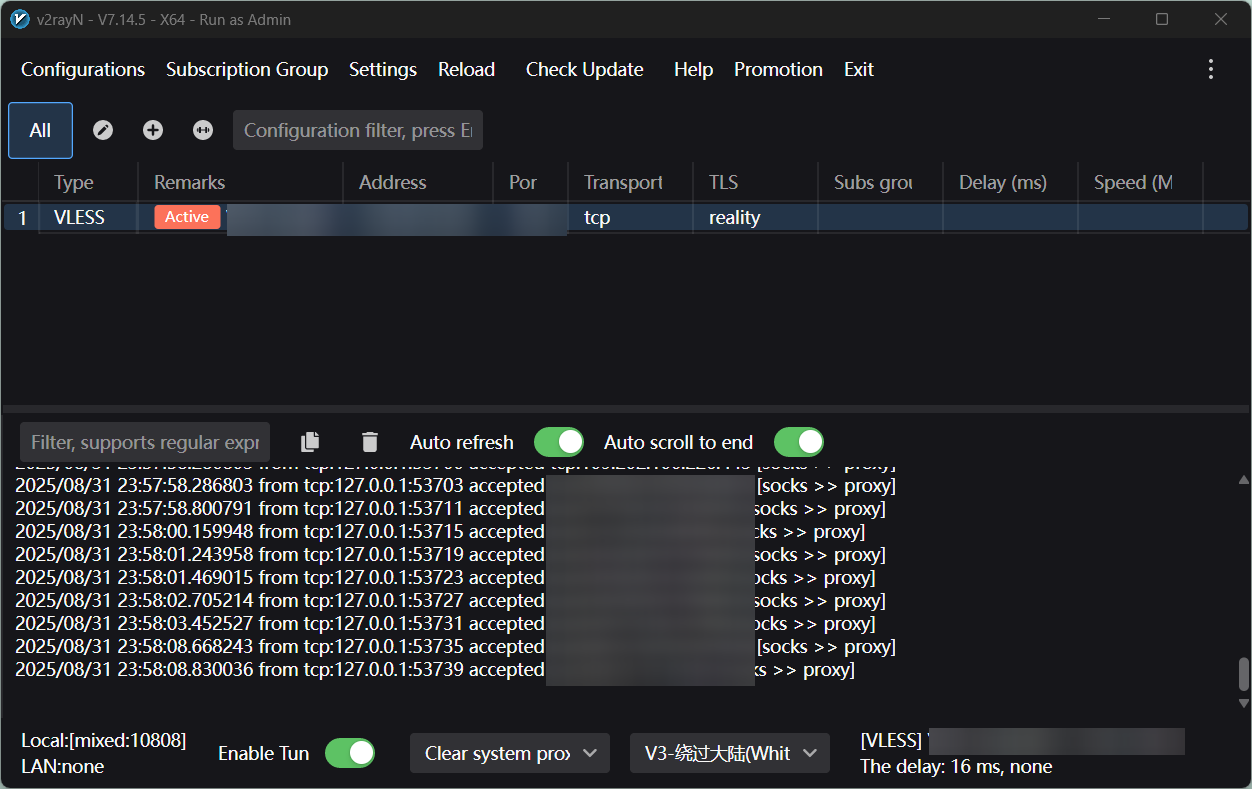This screenshot has height=789, width=1252.
Task: Click the add subscription plus icon
Action: pos(153,130)
